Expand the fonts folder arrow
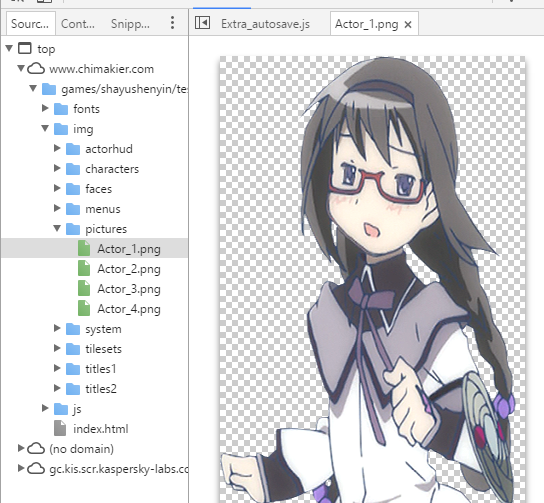The image size is (544, 503). [x=45, y=108]
